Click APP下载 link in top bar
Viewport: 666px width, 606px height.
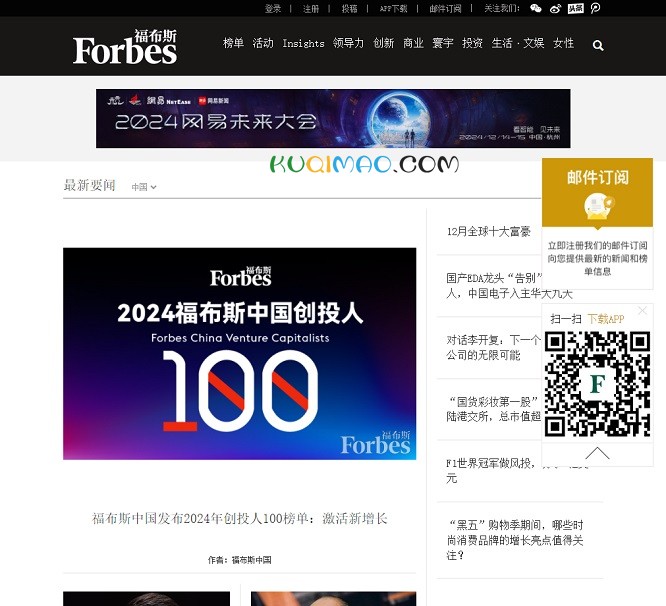pos(393,8)
